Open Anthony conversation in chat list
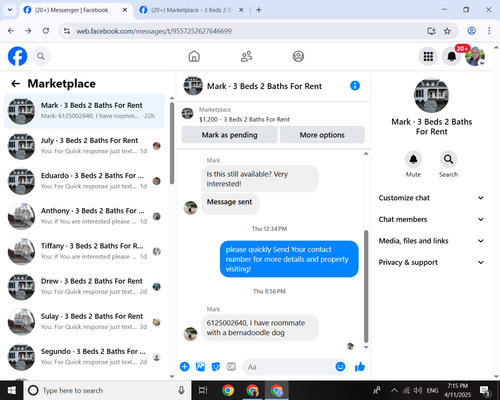 click(x=84, y=216)
